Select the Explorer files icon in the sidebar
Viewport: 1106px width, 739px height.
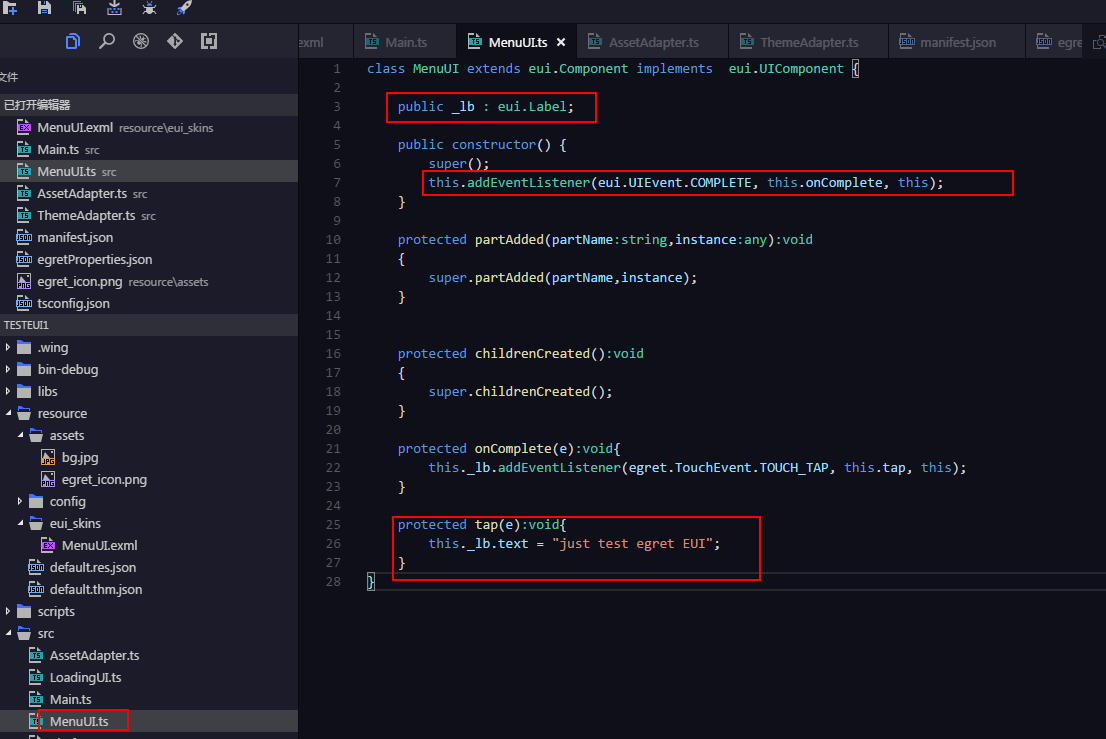[71, 41]
